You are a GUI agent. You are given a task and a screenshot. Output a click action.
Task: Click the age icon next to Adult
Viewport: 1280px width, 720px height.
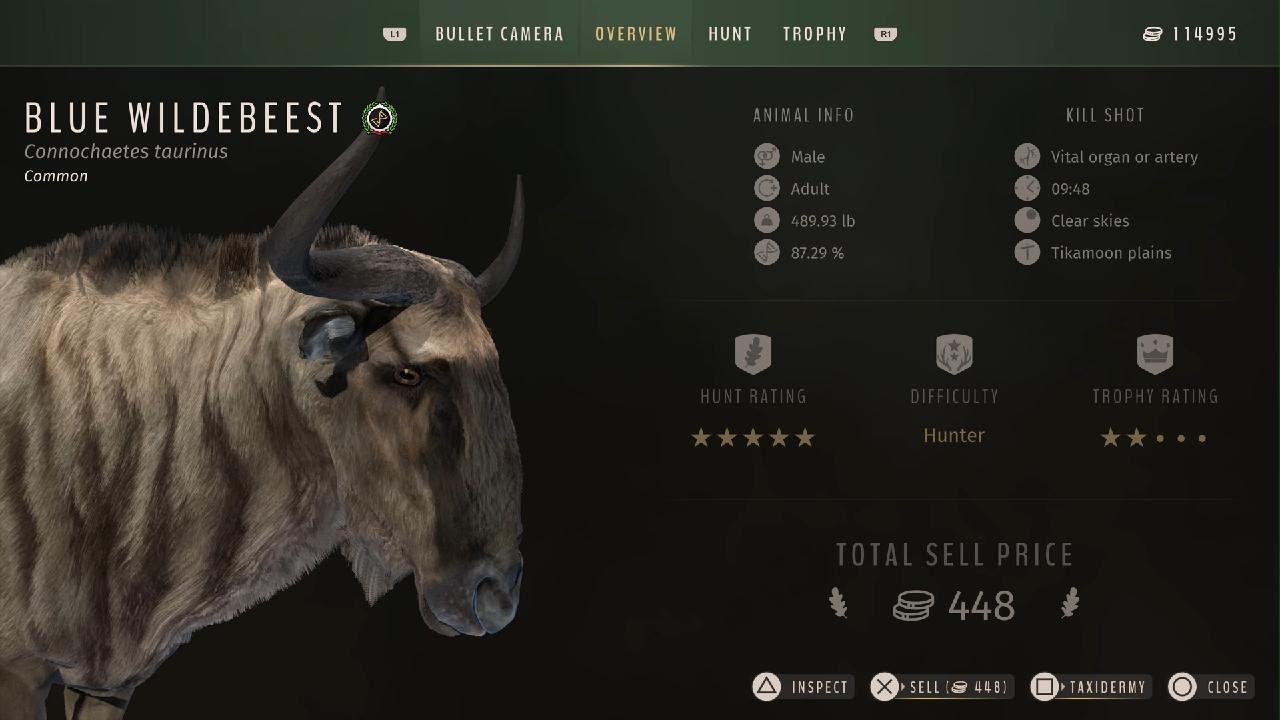point(767,188)
